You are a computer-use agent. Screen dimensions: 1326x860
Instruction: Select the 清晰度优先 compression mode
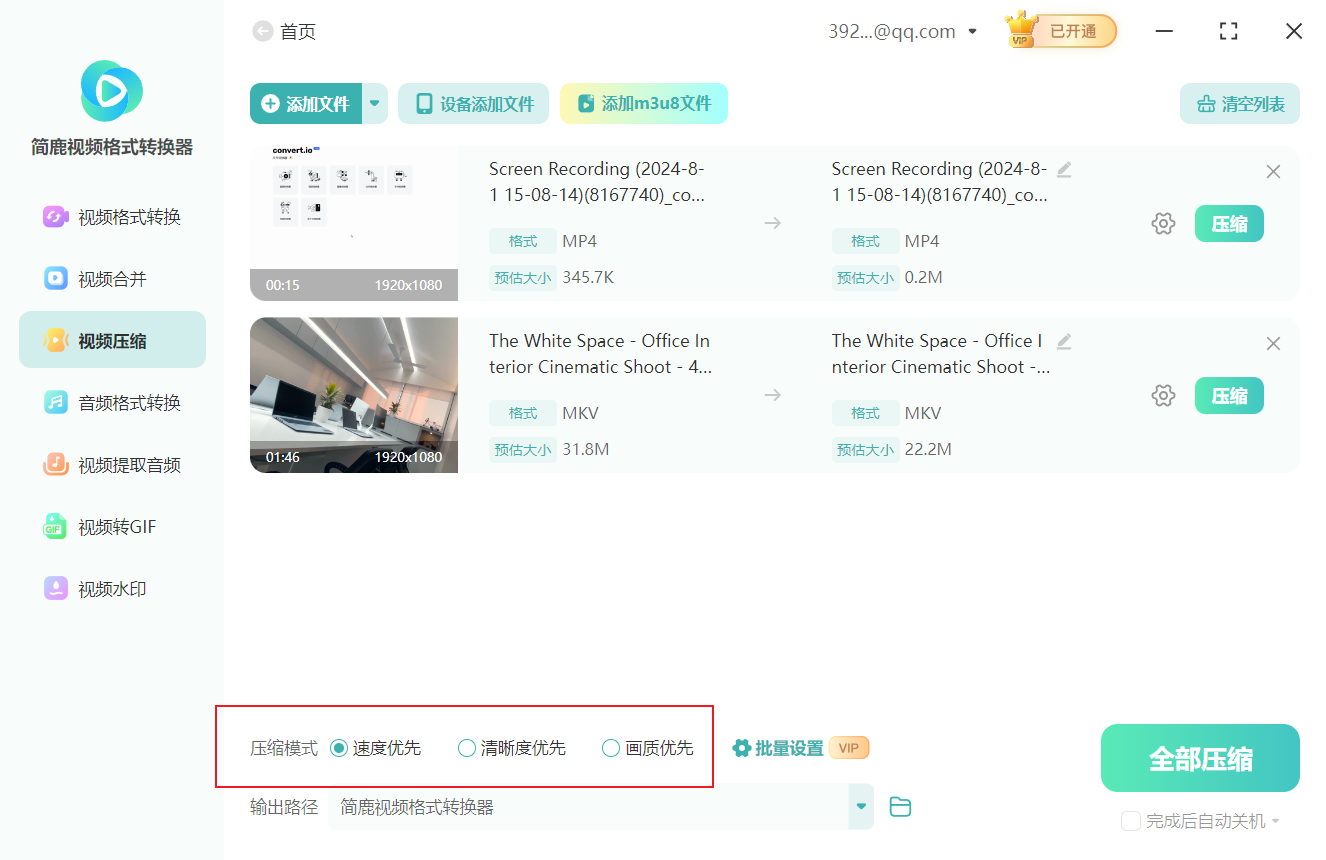466,747
